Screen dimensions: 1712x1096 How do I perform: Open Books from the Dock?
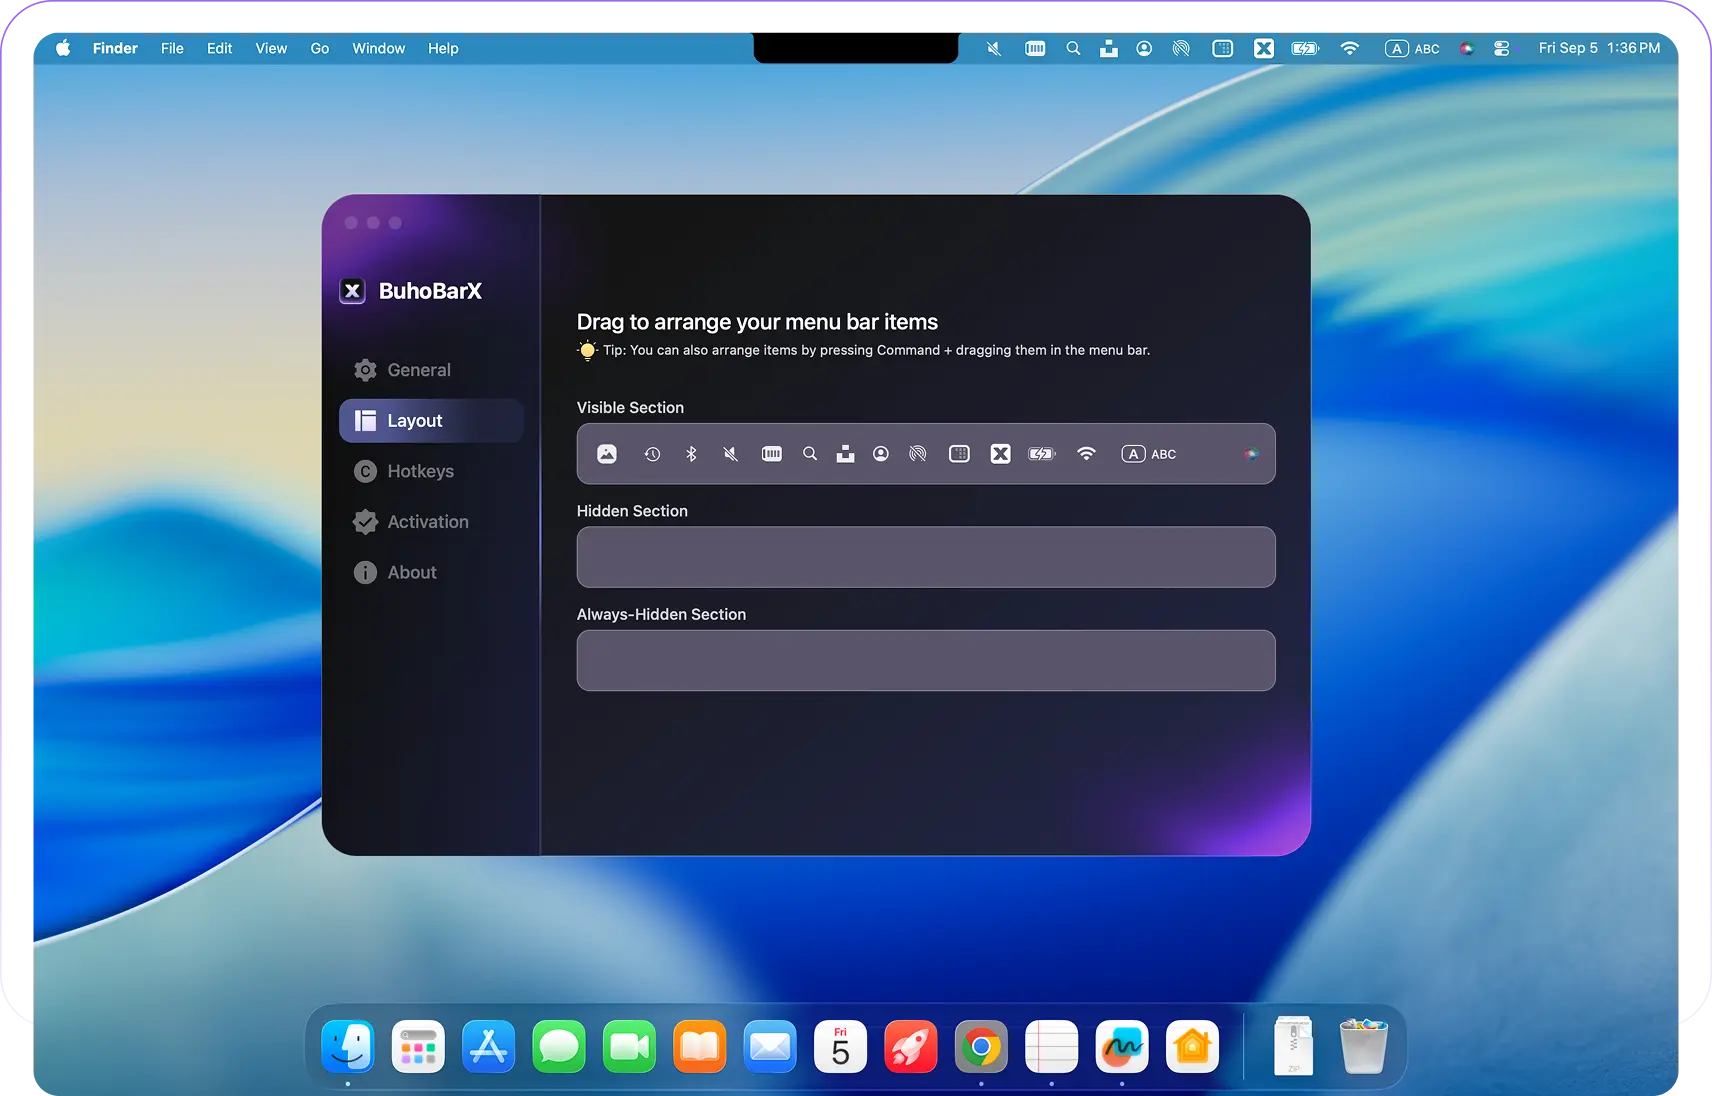(x=700, y=1046)
